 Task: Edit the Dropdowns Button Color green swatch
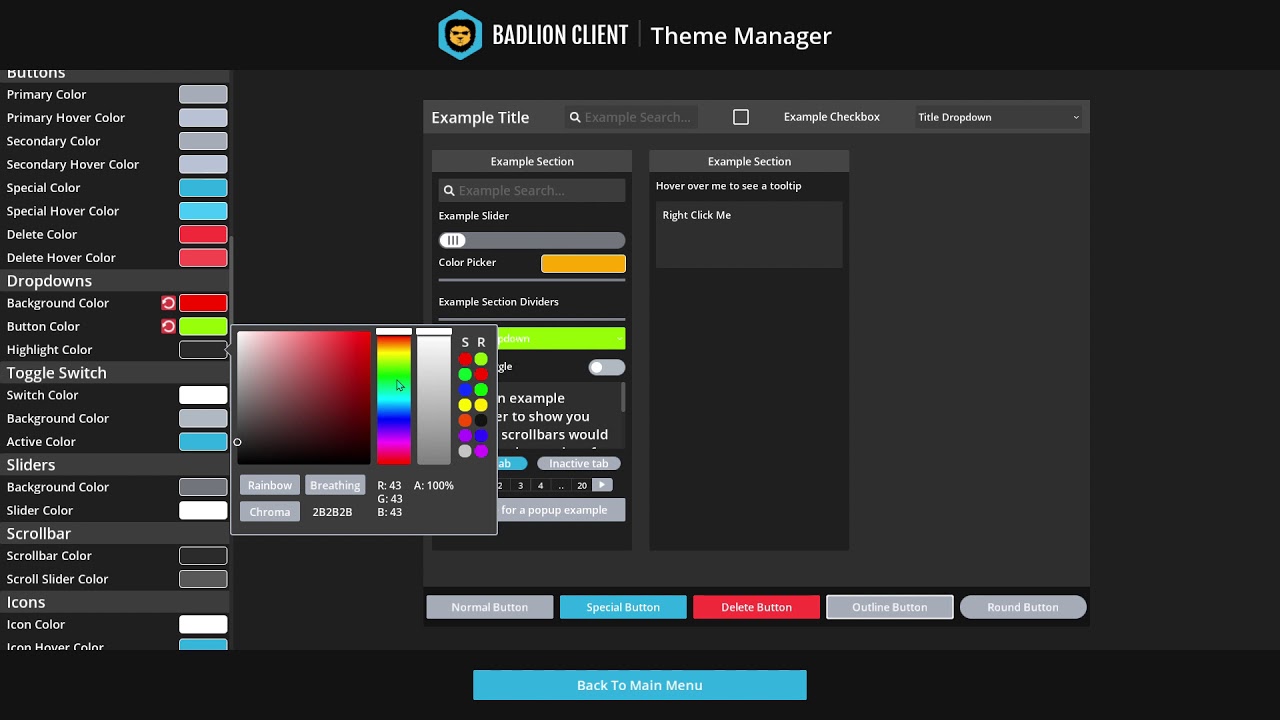click(203, 326)
